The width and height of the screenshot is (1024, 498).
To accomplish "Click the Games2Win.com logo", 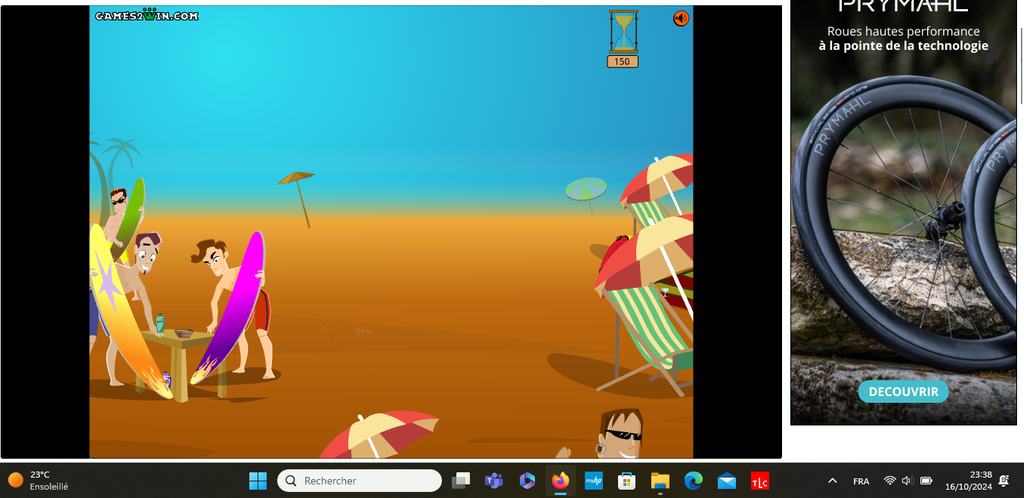I will point(147,16).
